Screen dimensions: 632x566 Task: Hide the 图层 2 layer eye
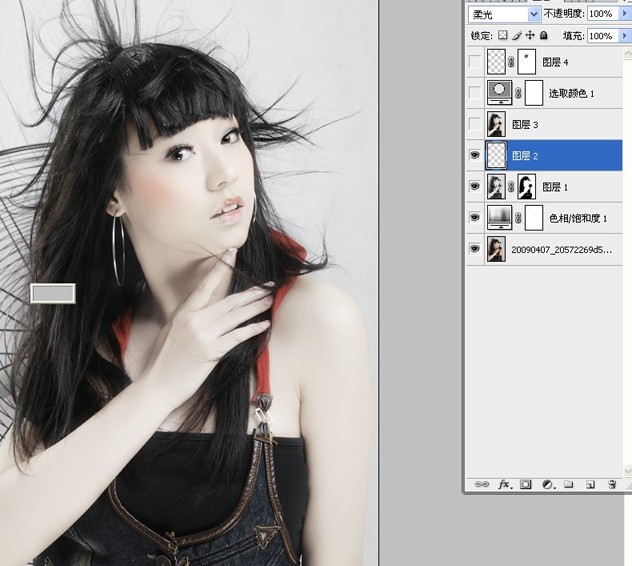coord(475,155)
